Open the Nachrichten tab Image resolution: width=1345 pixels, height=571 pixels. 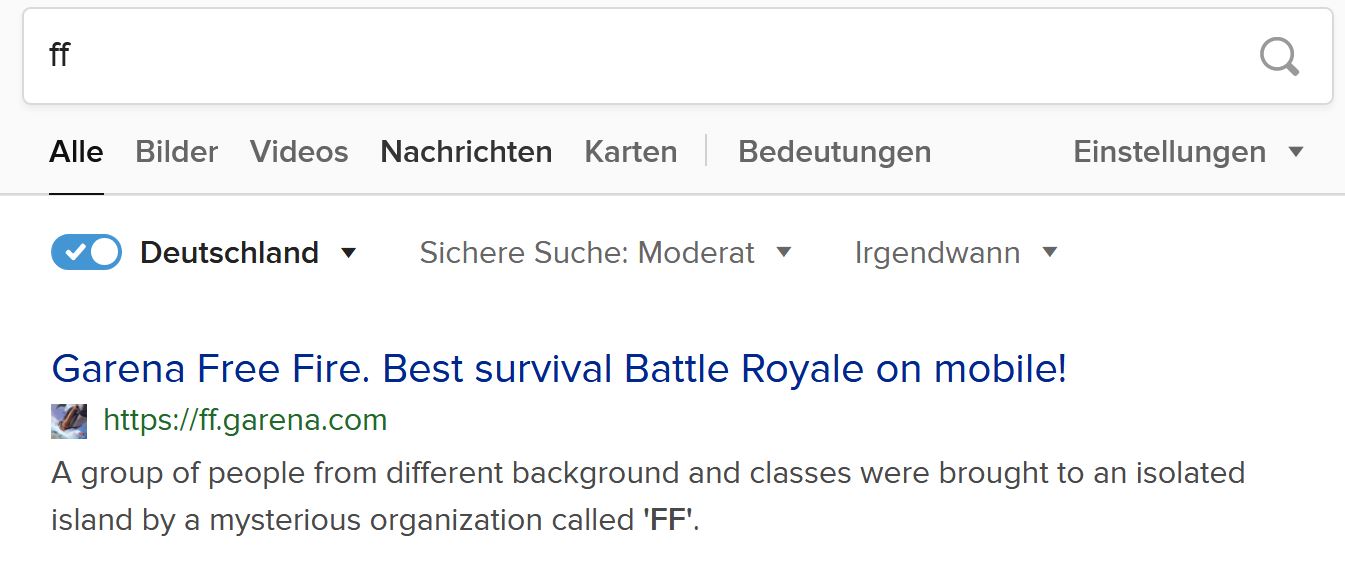click(x=466, y=152)
